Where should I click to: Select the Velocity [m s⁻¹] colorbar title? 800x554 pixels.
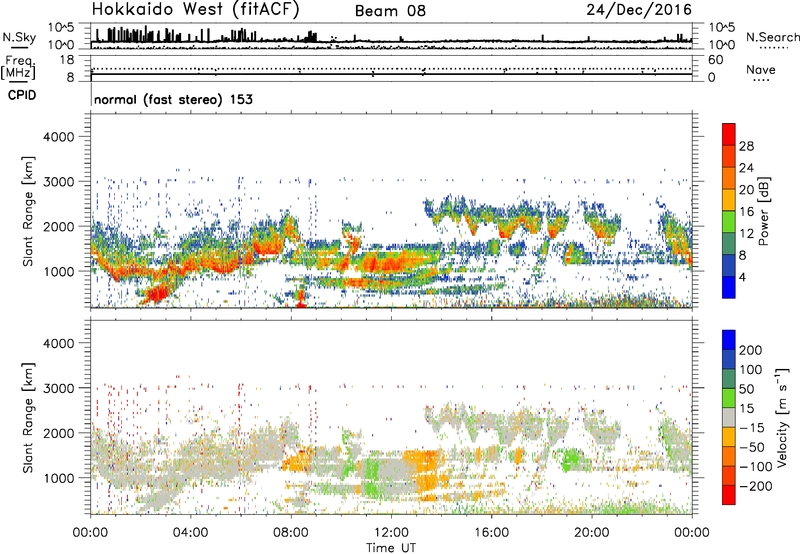[x=783, y=417]
